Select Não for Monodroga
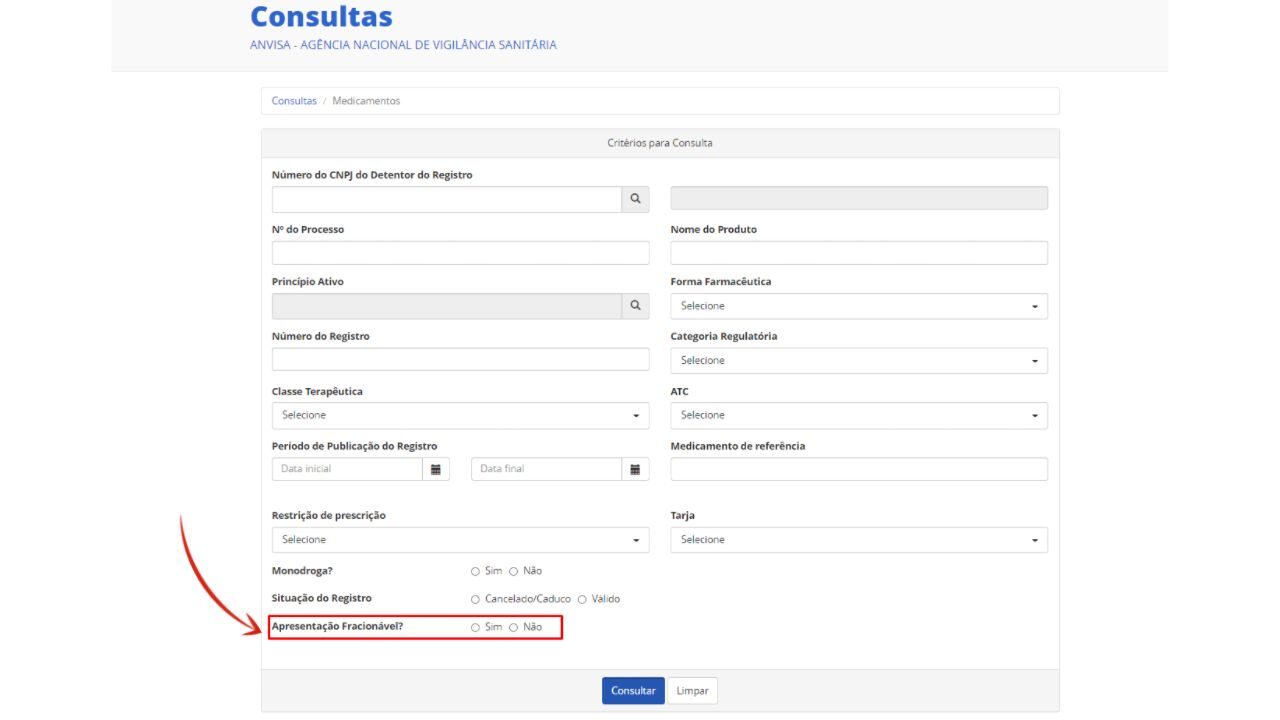Image resolution: width=1280 pixels, height=720 pixels. (514, 571)
